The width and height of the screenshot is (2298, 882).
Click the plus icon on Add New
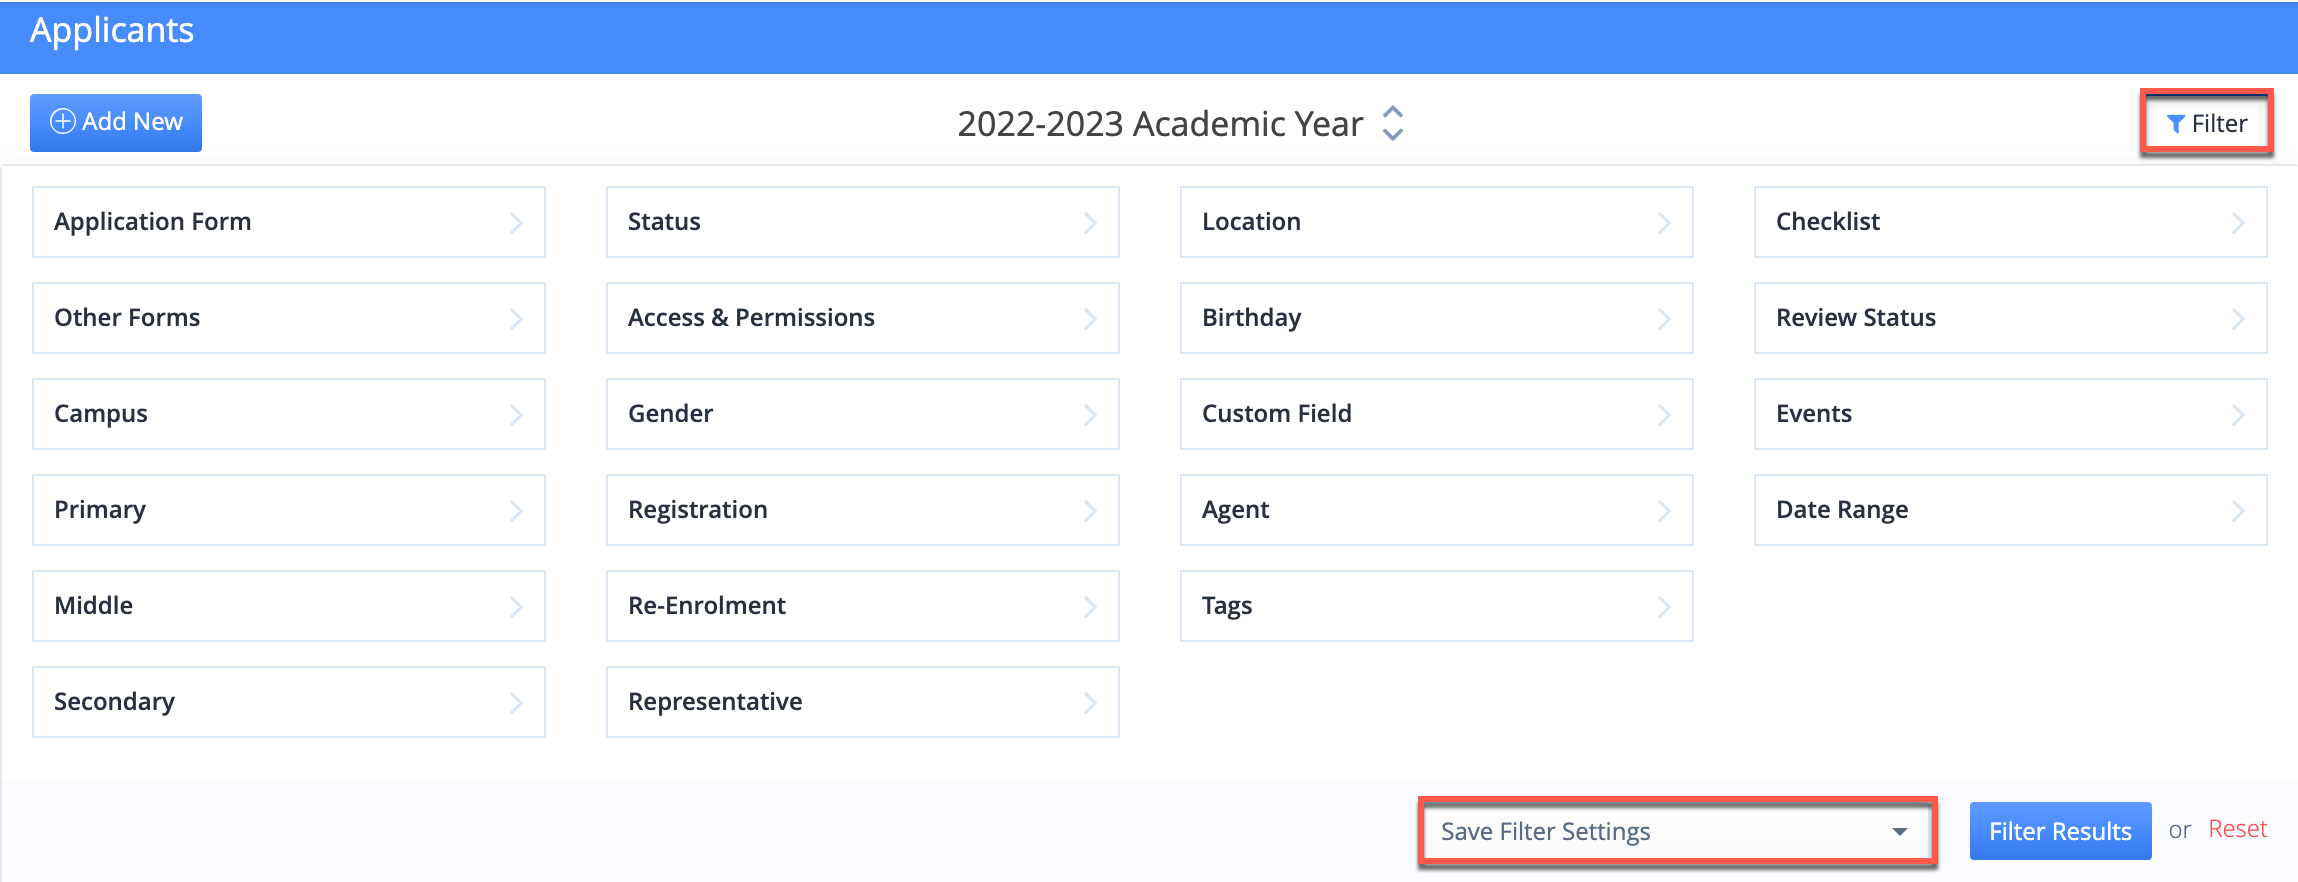click(62, 122)
